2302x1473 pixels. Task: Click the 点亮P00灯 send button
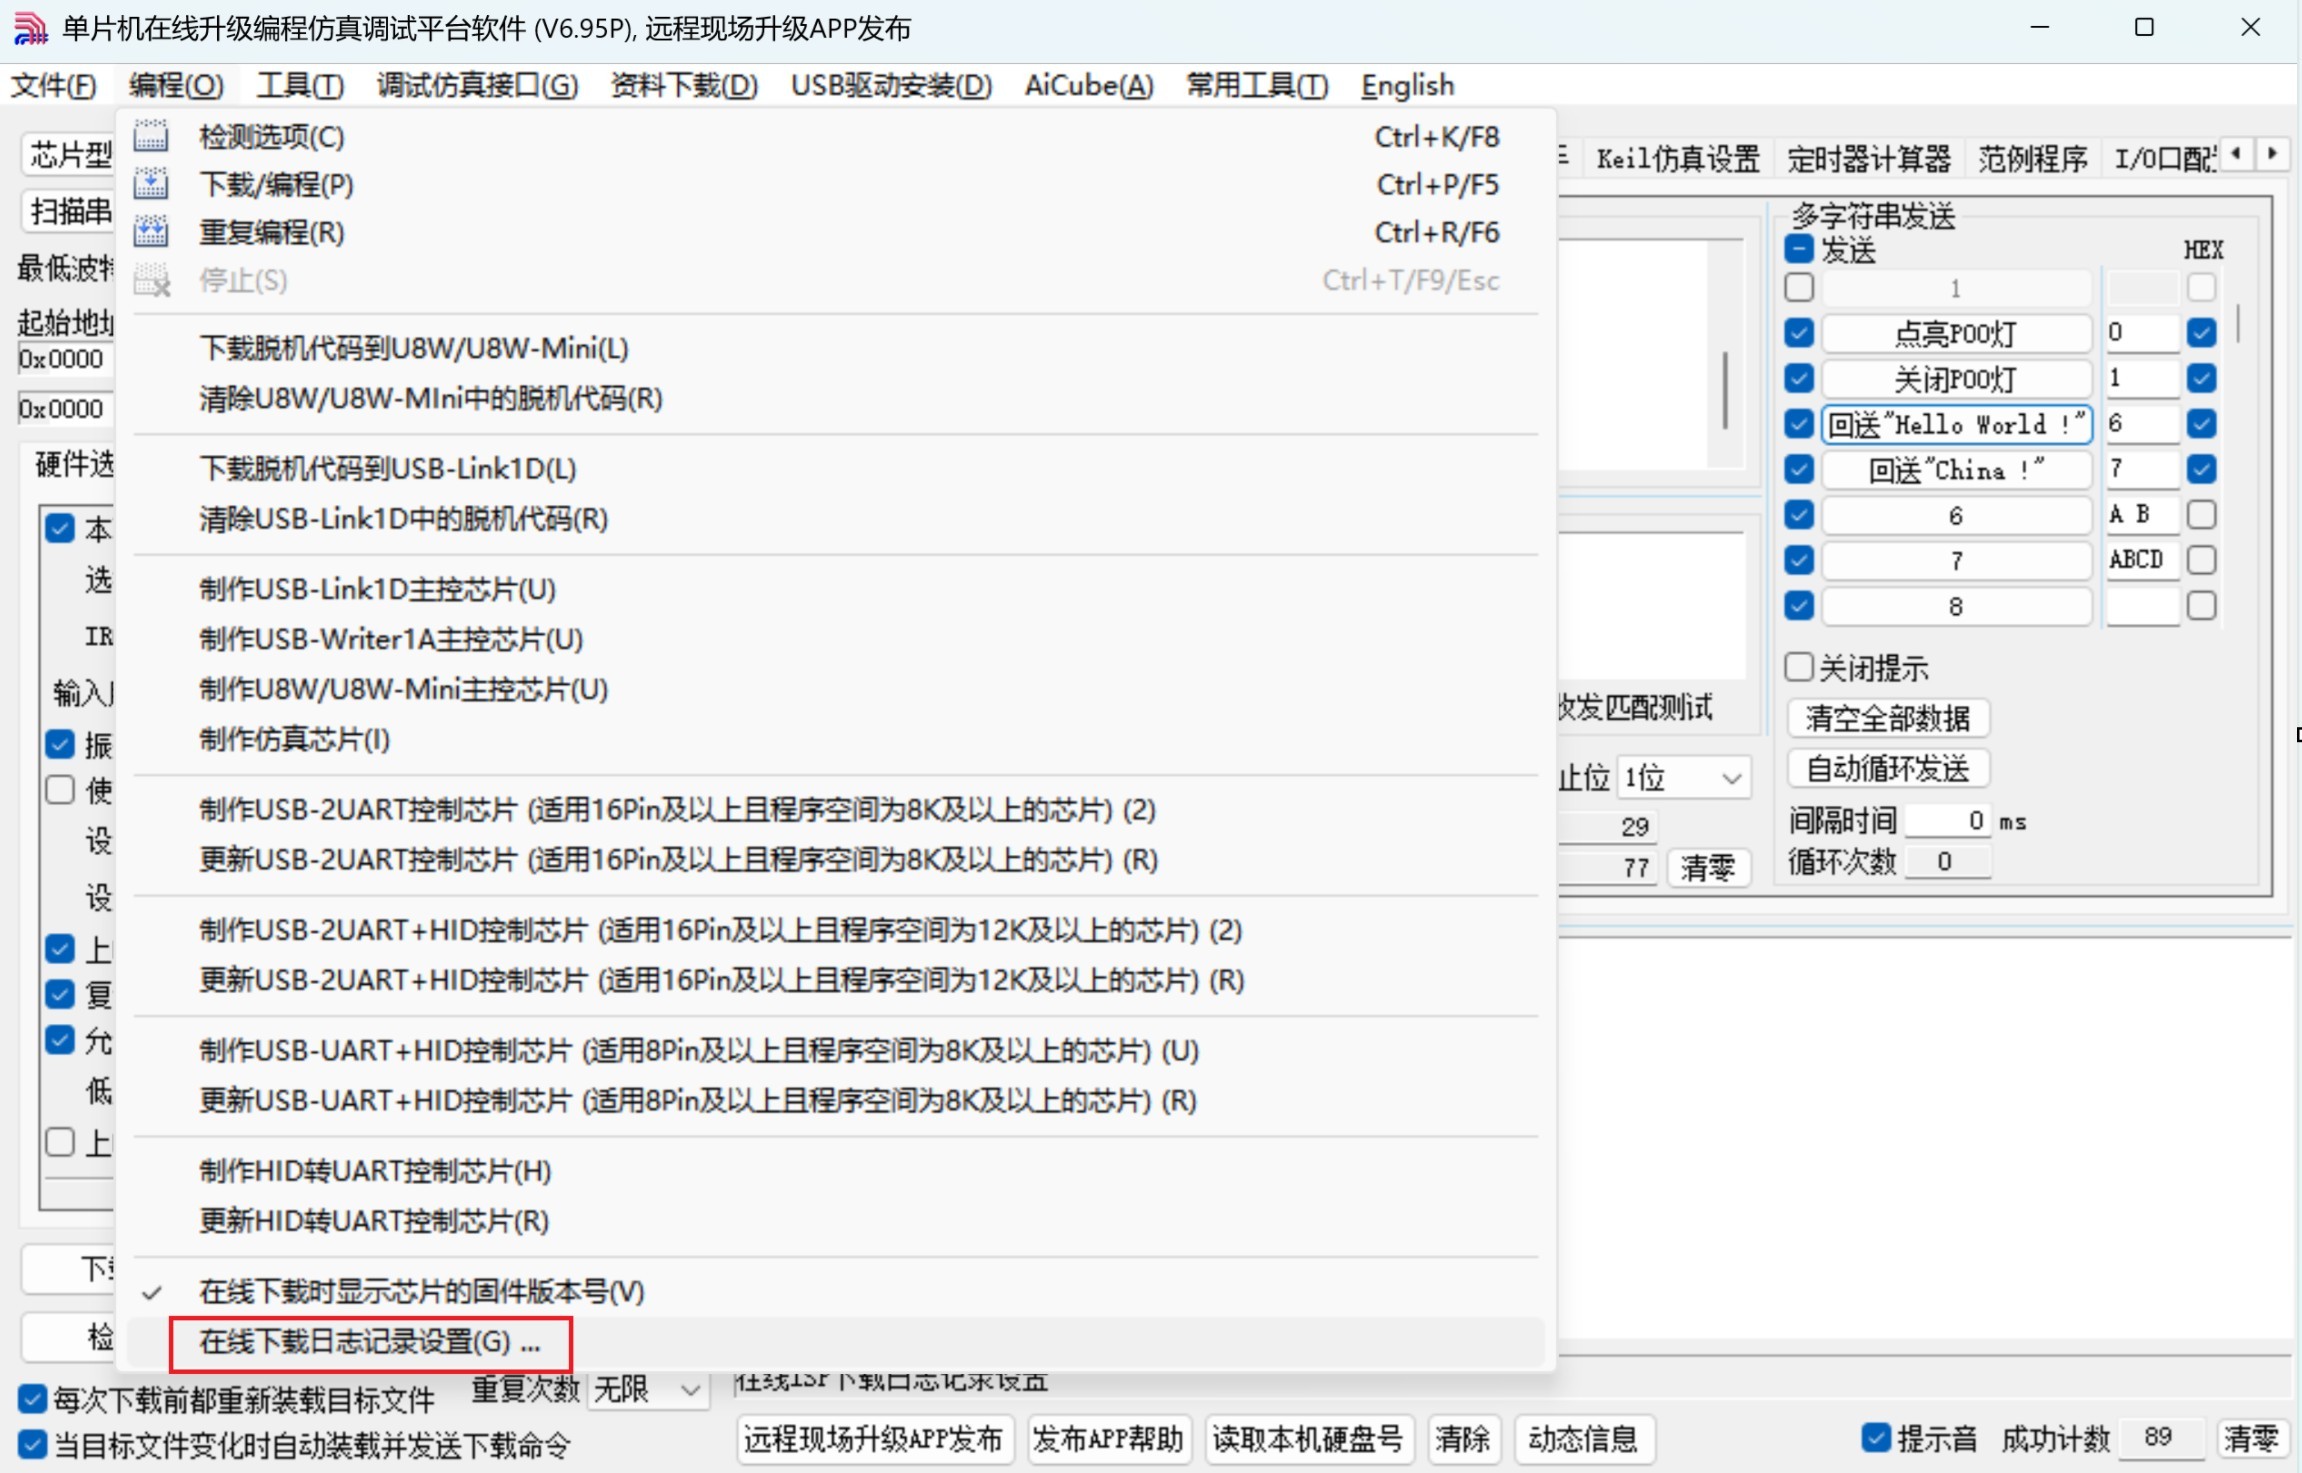click(x=1956, y=333)
